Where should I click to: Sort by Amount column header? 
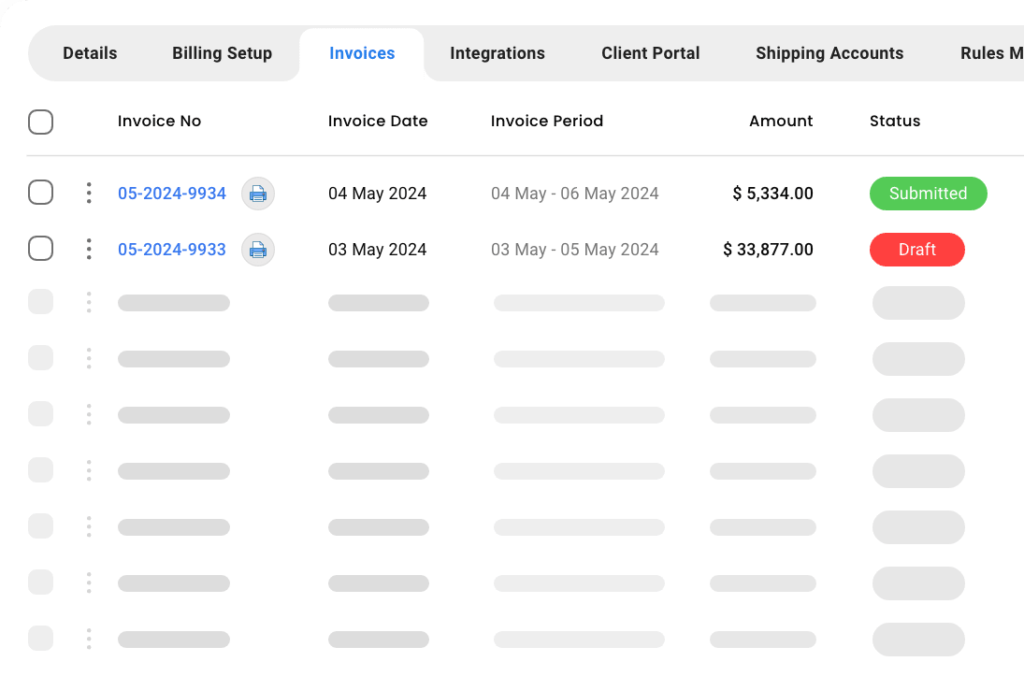[x=781, y=121]
